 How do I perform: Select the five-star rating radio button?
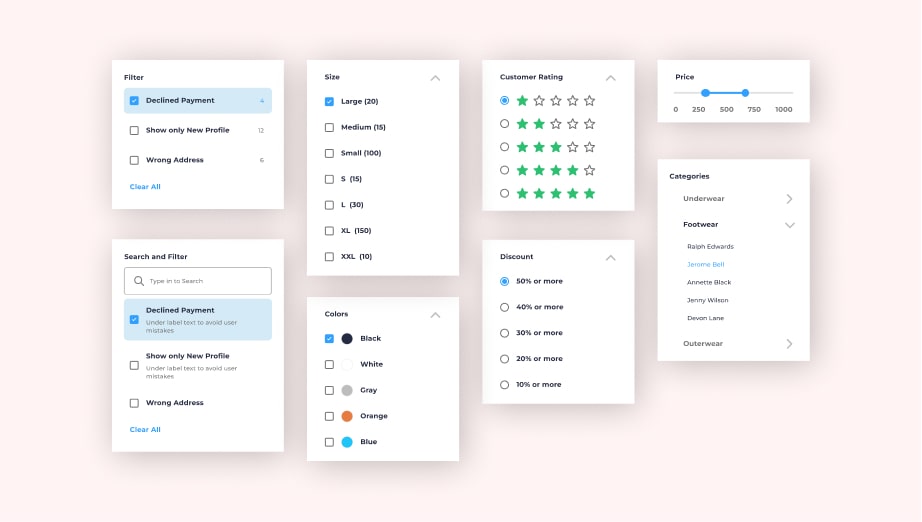pyautogui.click(x=505, y=193)
